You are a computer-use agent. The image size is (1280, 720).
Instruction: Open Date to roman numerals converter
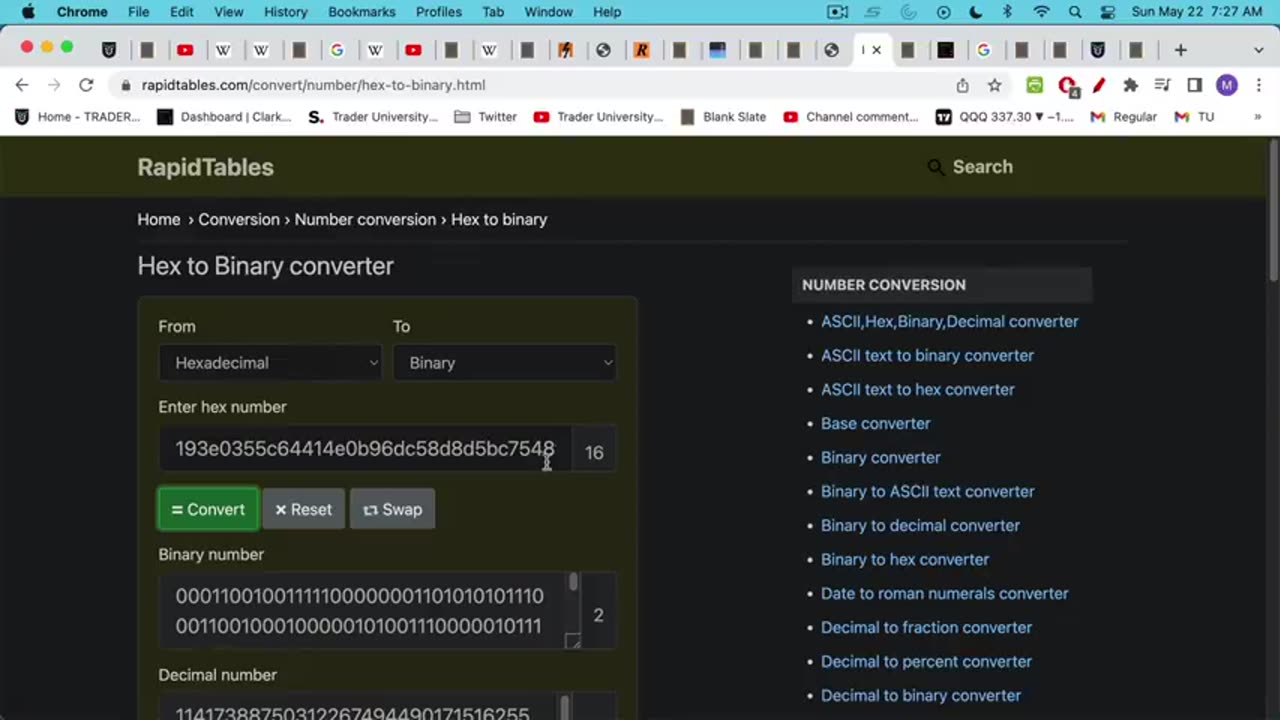point(945,593)
